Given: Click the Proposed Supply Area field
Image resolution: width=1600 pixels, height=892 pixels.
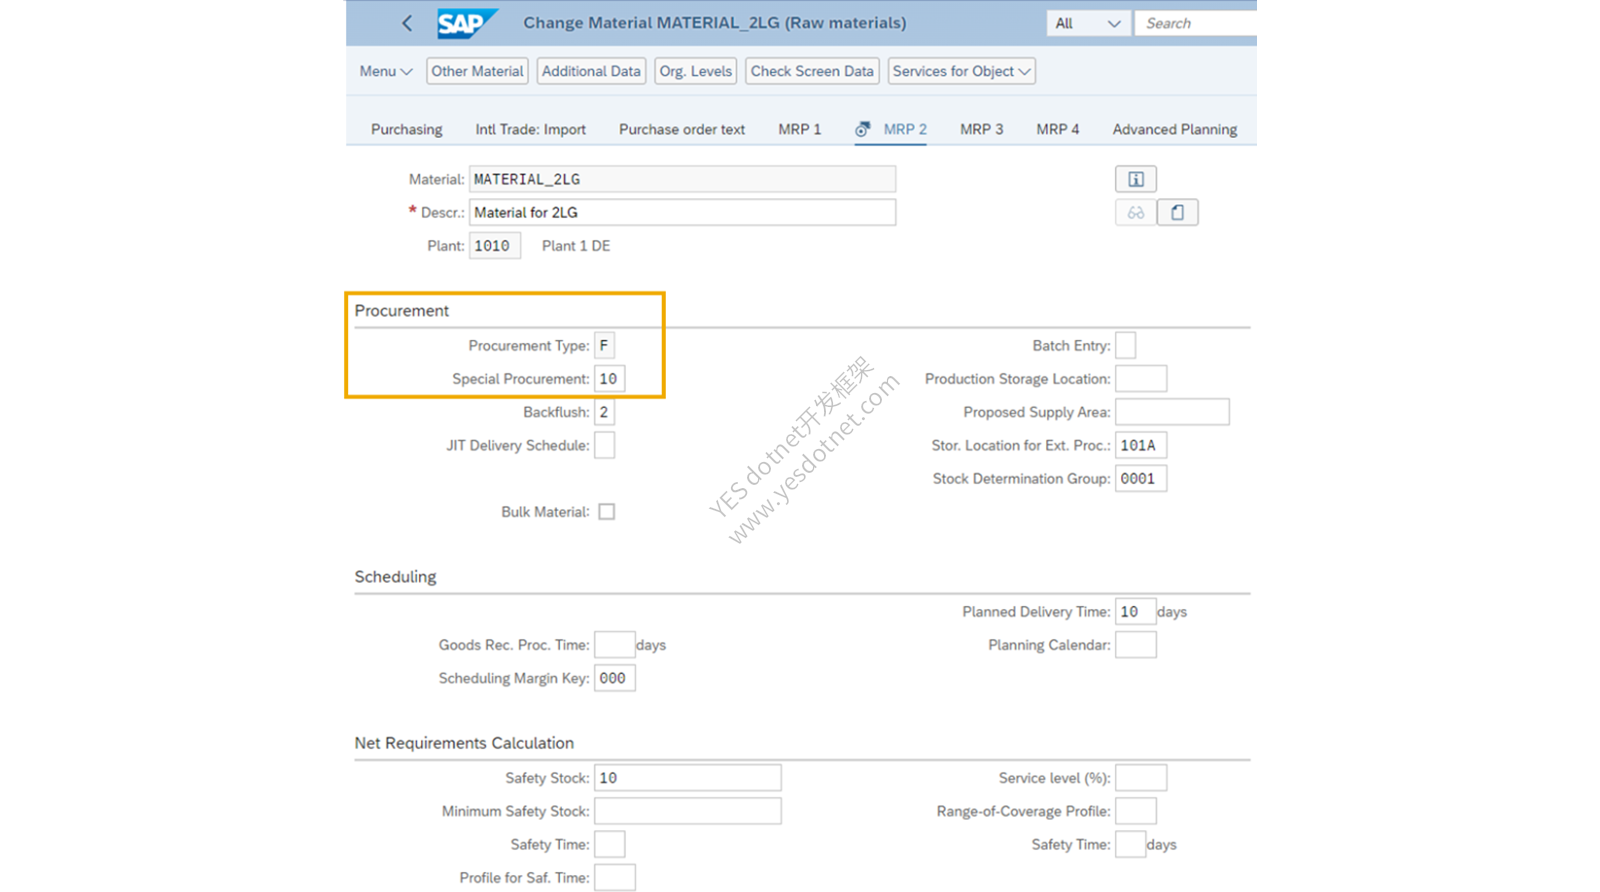Looking at the screenshot, I should pyautogui.click(x=1172, y=412).
